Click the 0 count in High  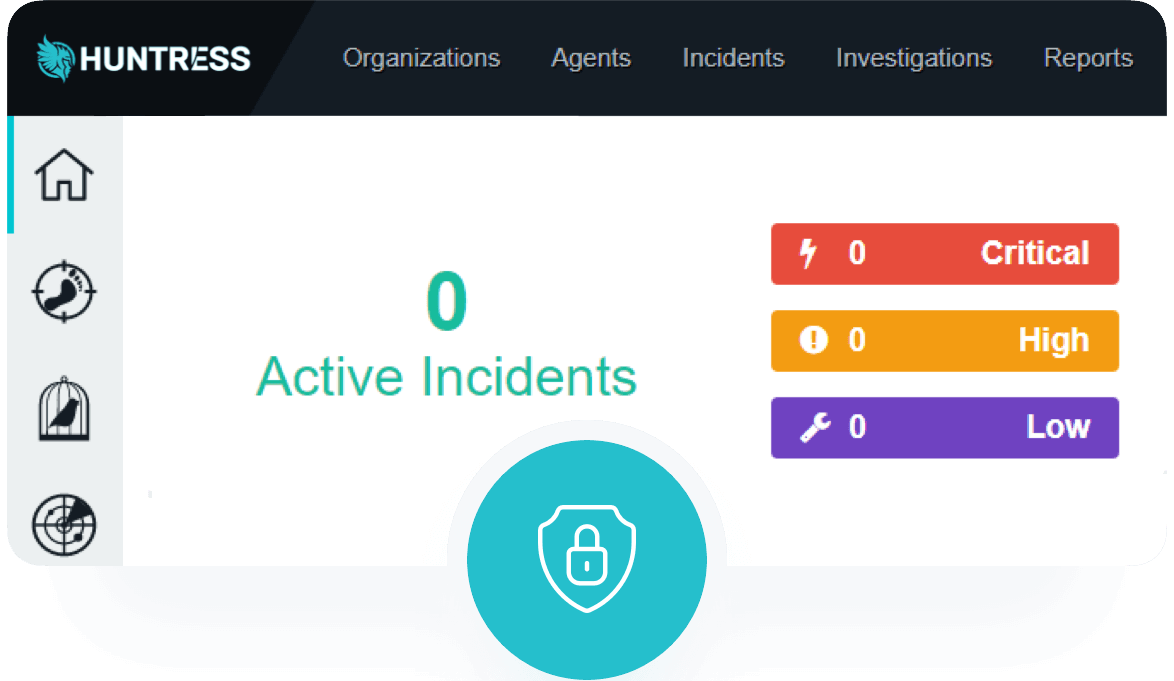[x=857, y=340]
